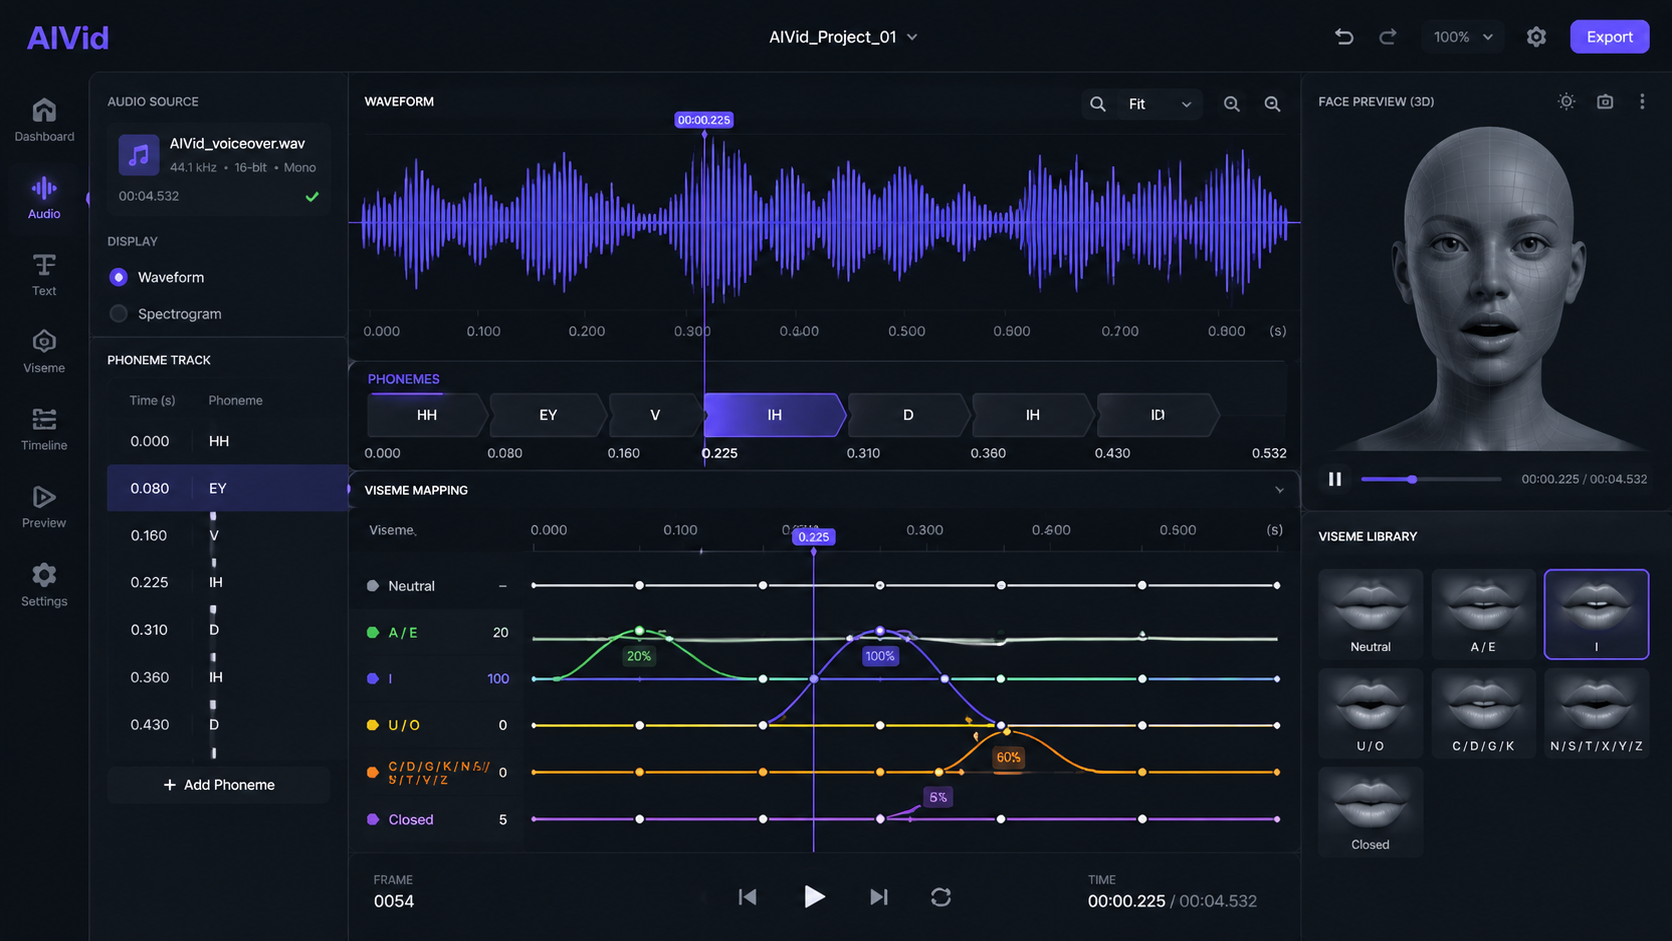The image size is (1672, 941).
Task: Open face preview more options menu
Action: point(1642,101)
